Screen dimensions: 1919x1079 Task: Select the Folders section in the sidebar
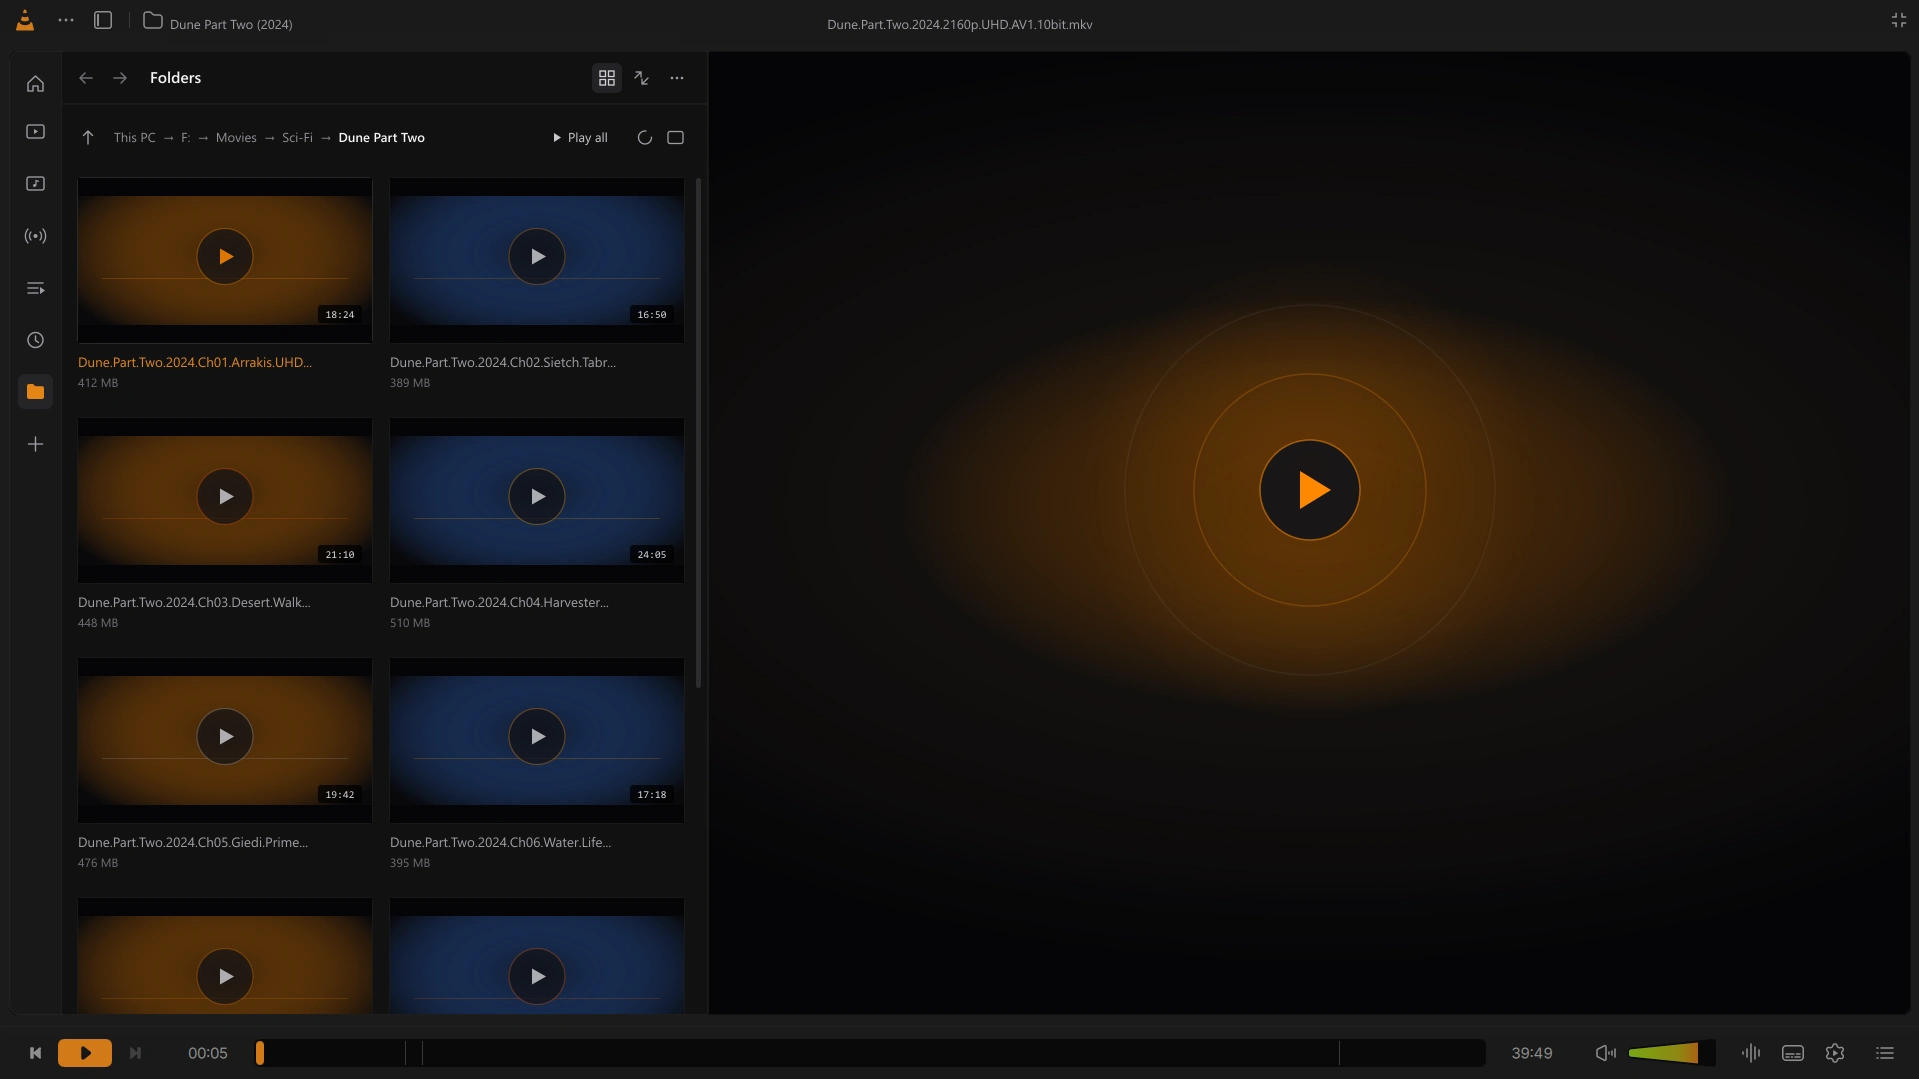pos(35,392)
